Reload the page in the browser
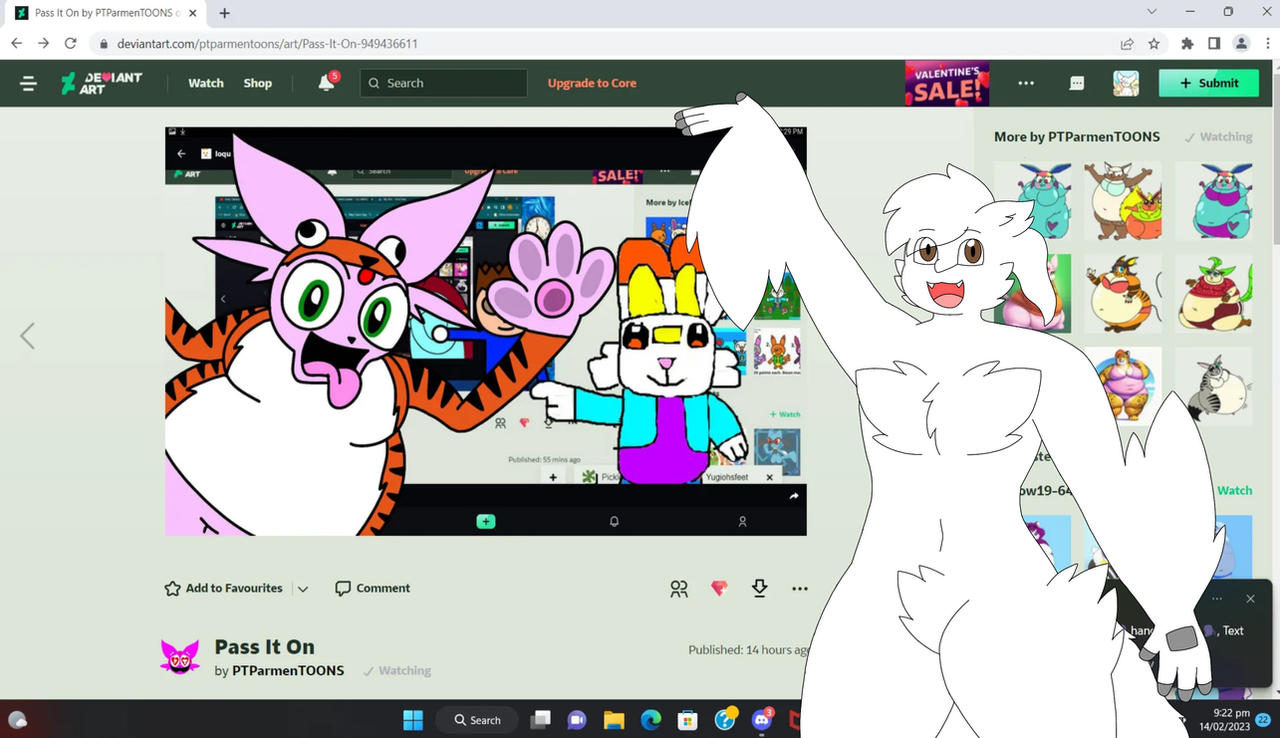 click(x=70, y=44)
